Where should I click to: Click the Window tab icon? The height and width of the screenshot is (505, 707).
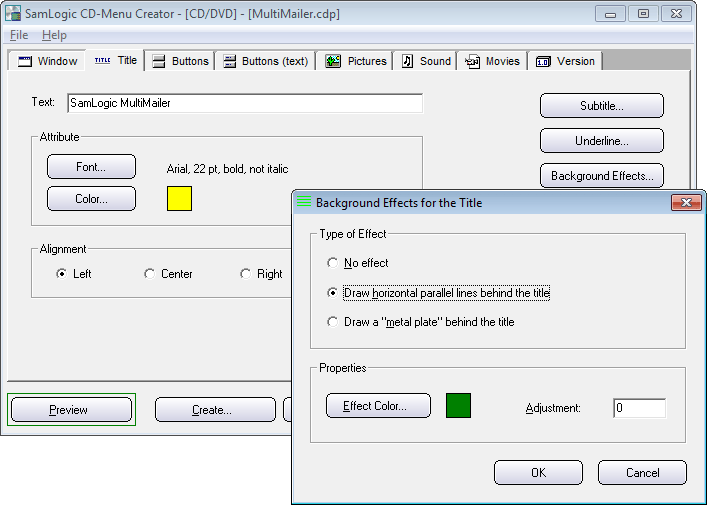(25, 61)
